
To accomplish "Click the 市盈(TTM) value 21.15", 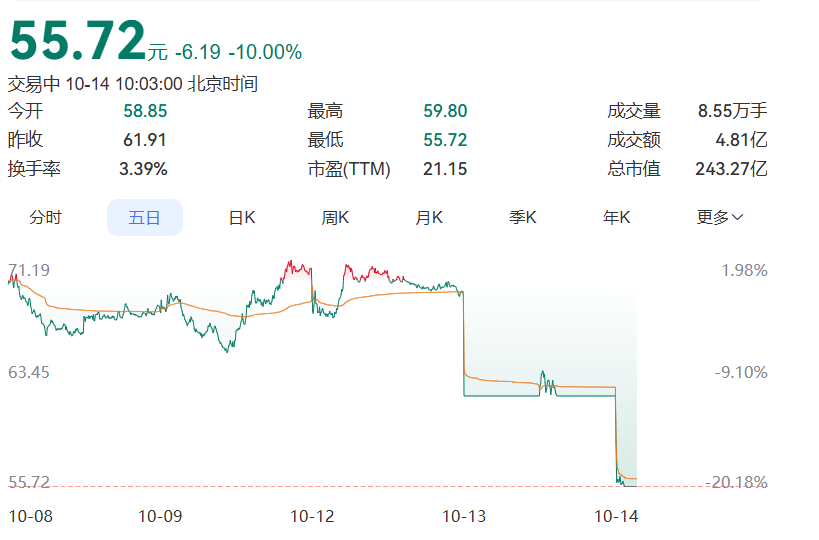I will pyautogui.click(x=445, y=169).
